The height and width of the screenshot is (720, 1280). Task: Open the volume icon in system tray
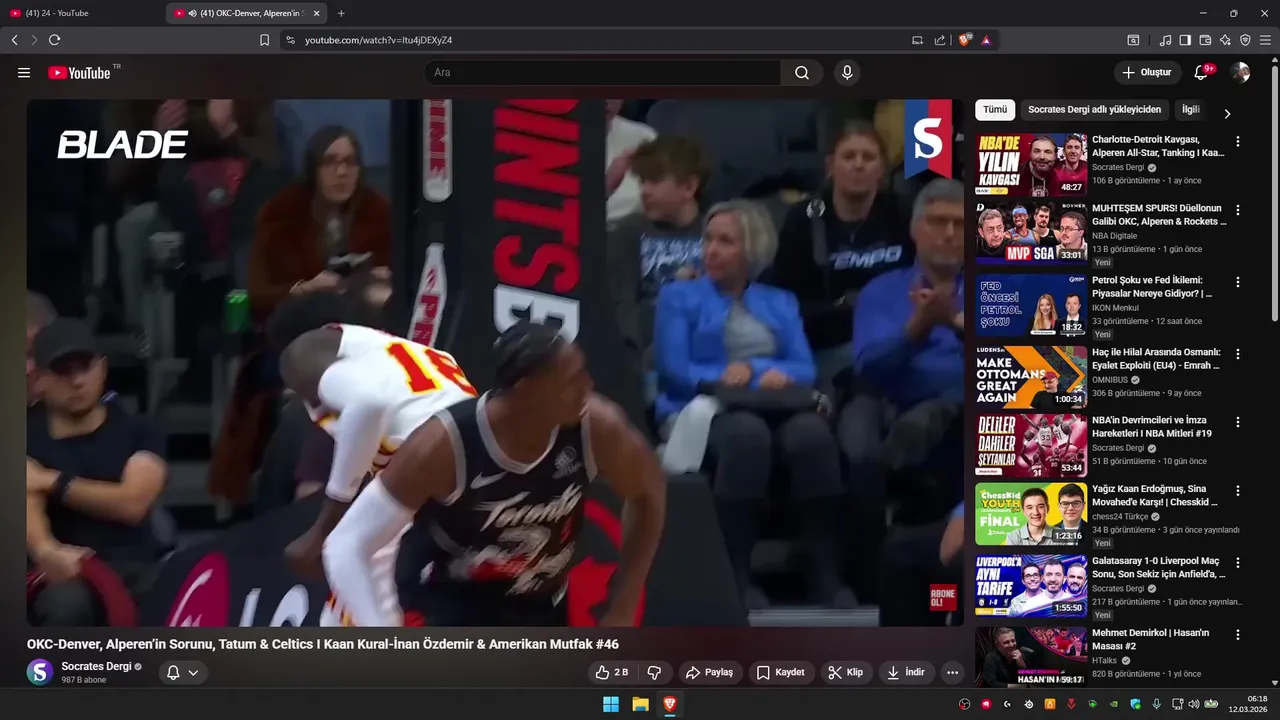click(1194, 704)
